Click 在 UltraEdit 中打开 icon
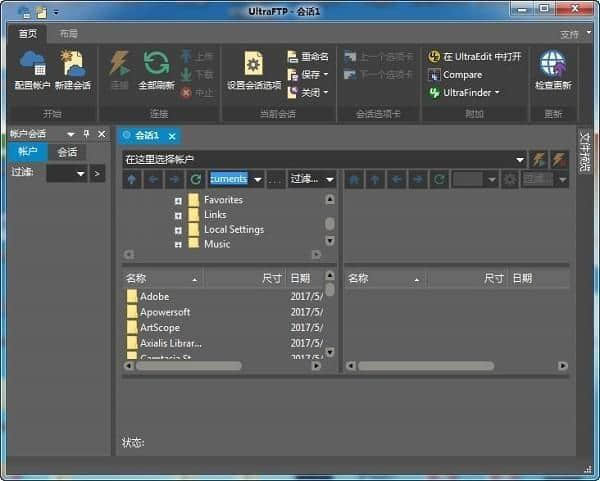Viewport: 600px width, 481px height. pyautogui.click(x=434, y=57)
